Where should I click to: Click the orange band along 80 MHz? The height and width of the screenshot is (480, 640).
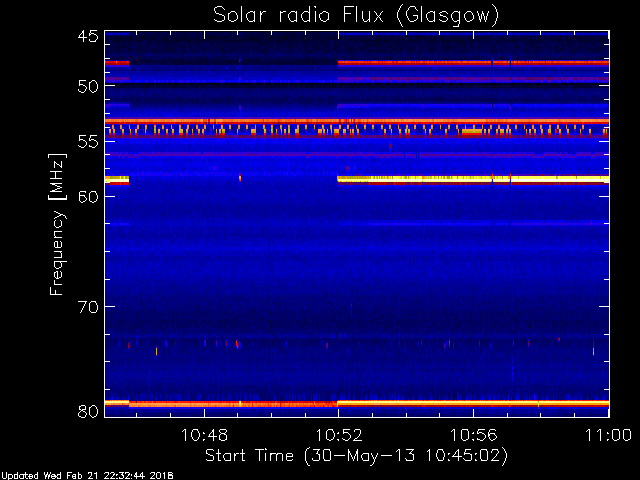pos(357,404)
